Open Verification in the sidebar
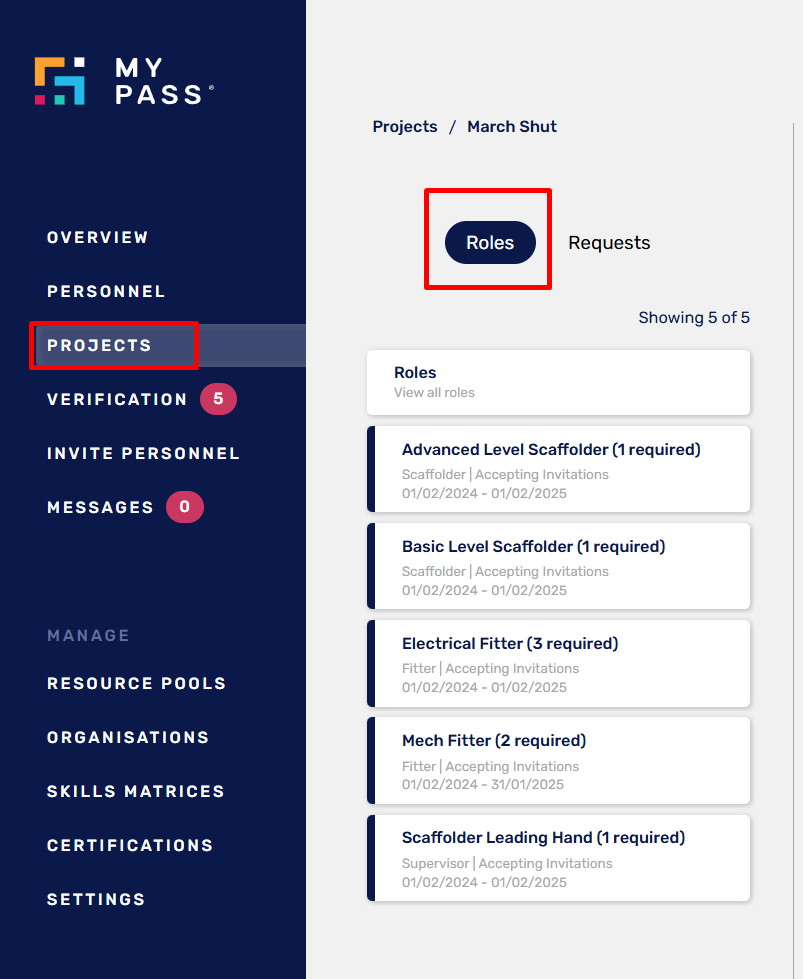The image size is (803, 979). 117,400
